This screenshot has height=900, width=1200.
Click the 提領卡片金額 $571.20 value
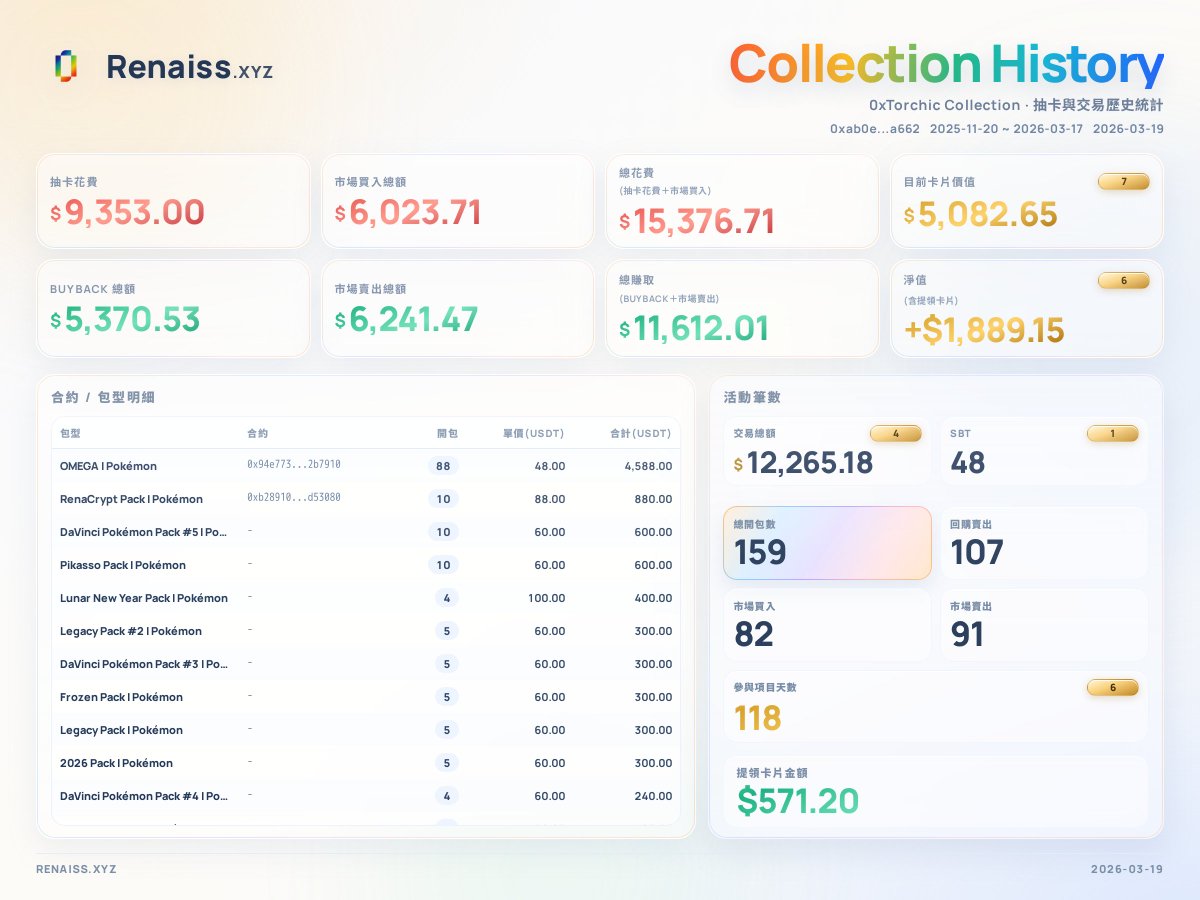coord(798,801)
